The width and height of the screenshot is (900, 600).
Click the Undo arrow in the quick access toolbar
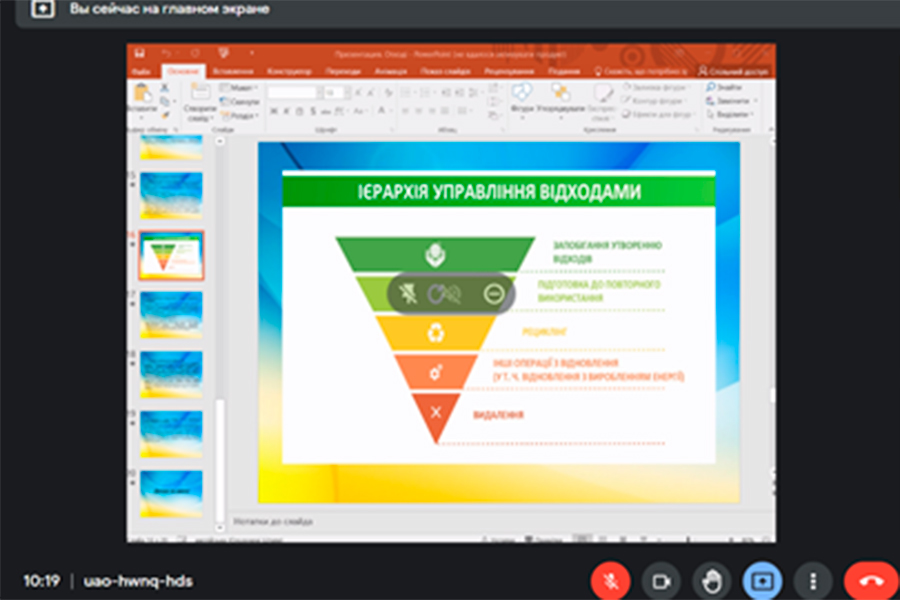coord(166,53)
